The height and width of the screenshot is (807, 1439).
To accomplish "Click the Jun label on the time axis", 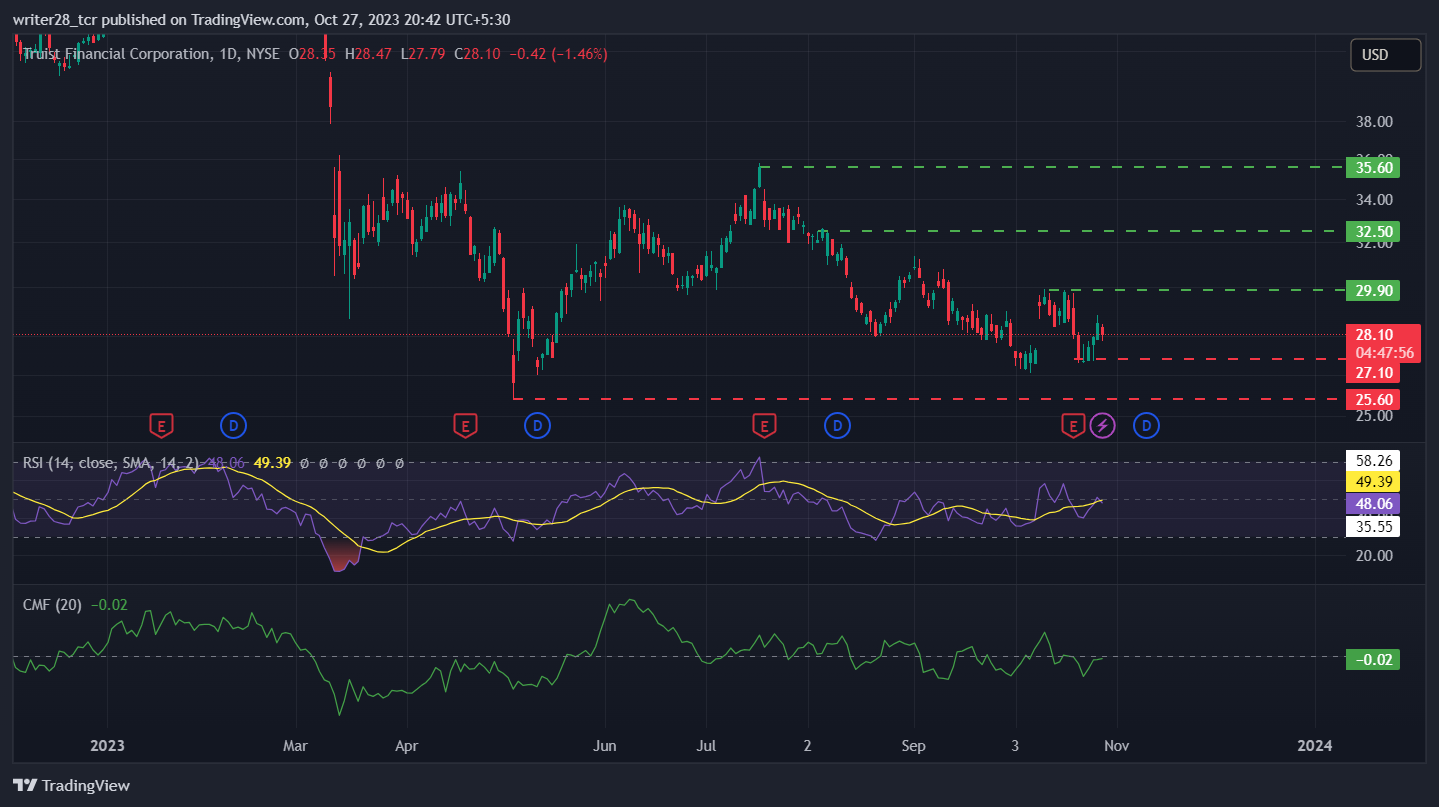I will click(x=605, y=746).
